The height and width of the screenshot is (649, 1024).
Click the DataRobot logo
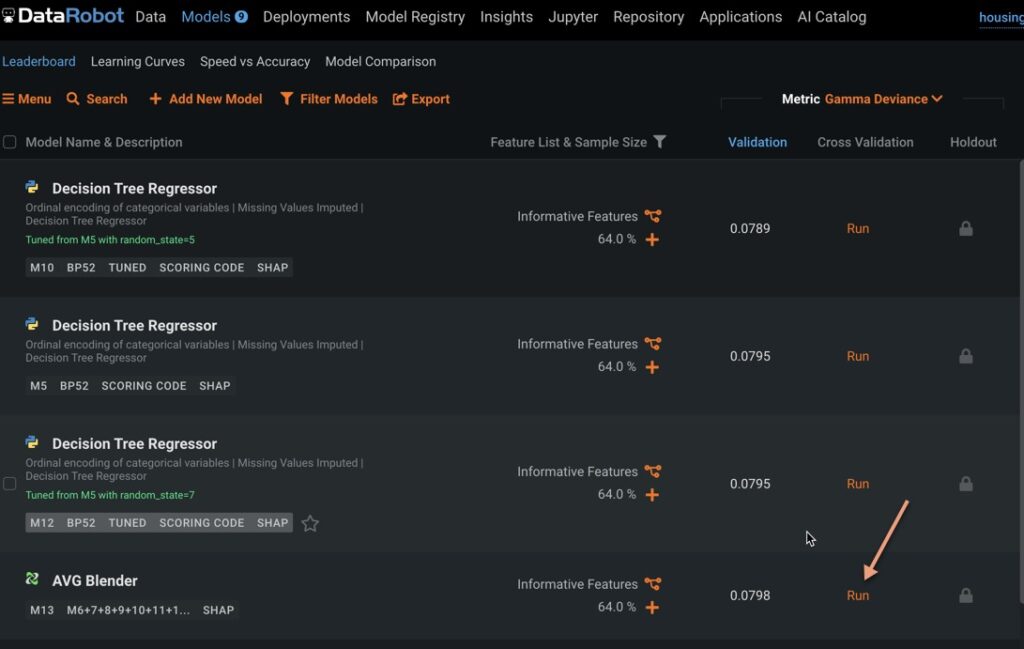pyautogui.click(x=62, y=16)
